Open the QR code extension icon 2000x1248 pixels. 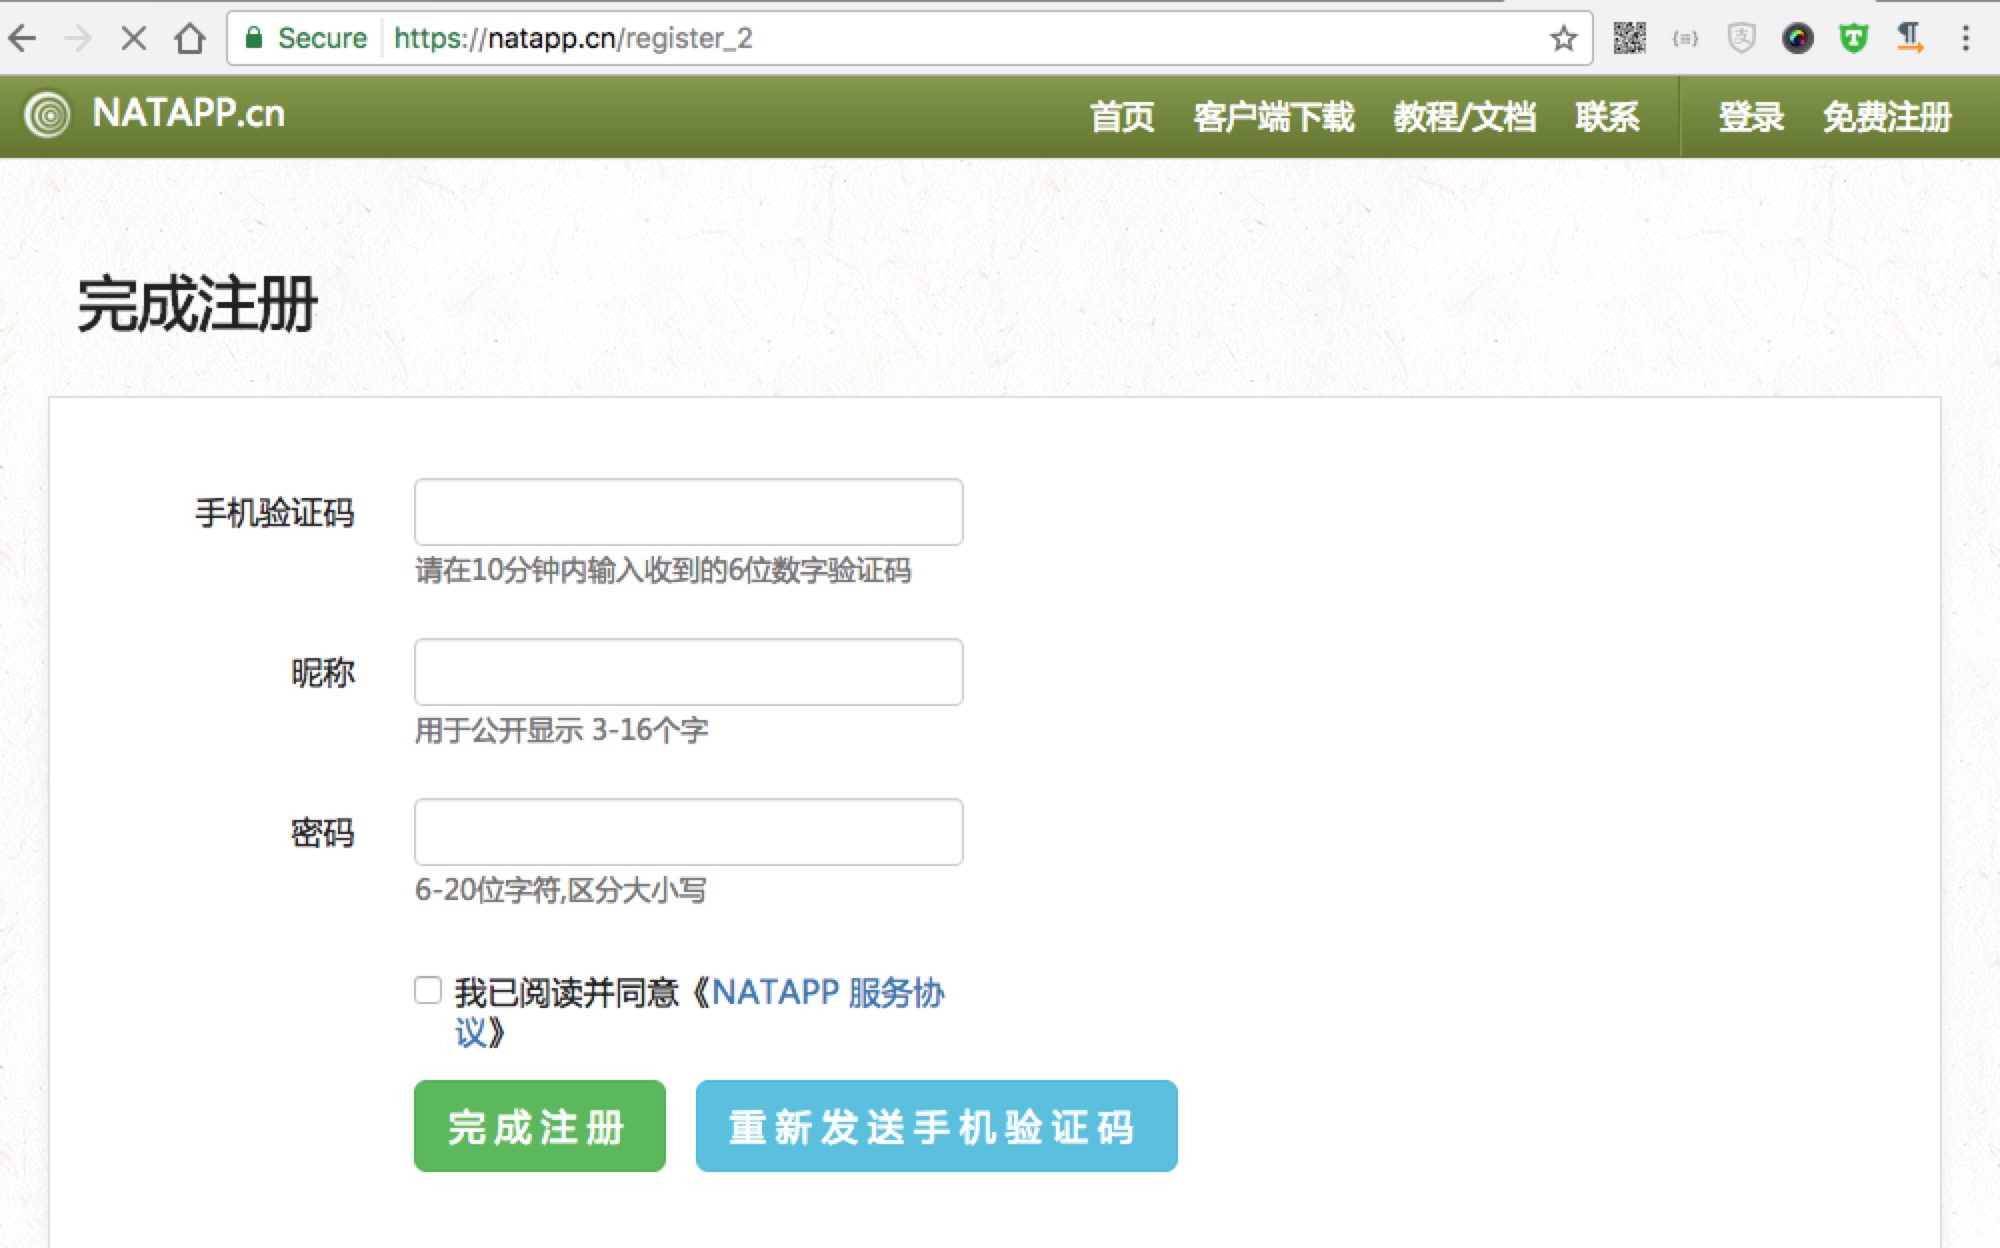coord(1629,39)
